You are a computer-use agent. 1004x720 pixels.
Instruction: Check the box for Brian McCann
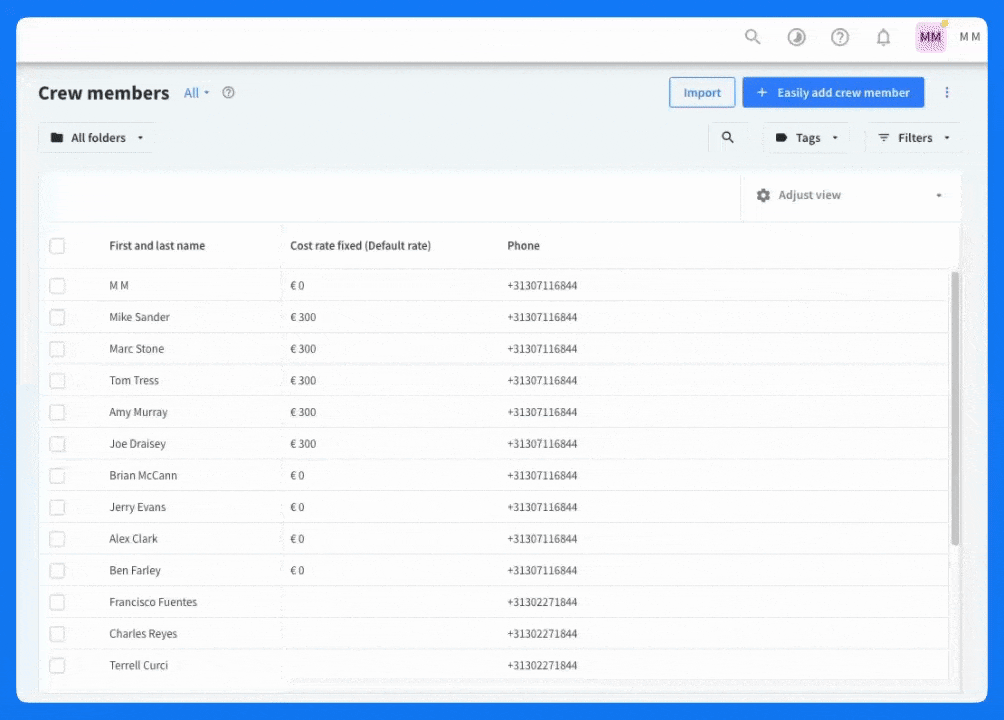point(57,475)
